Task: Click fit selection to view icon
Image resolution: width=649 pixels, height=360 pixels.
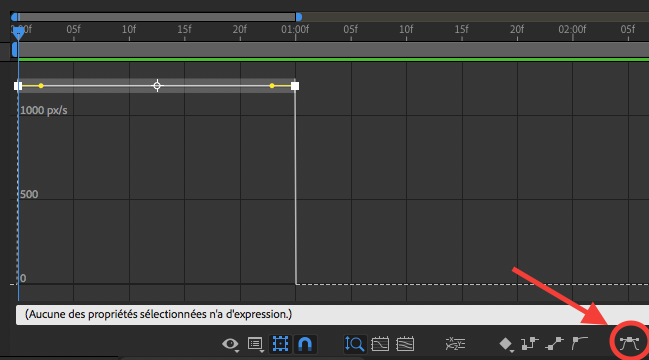Action: pos(380,344)
